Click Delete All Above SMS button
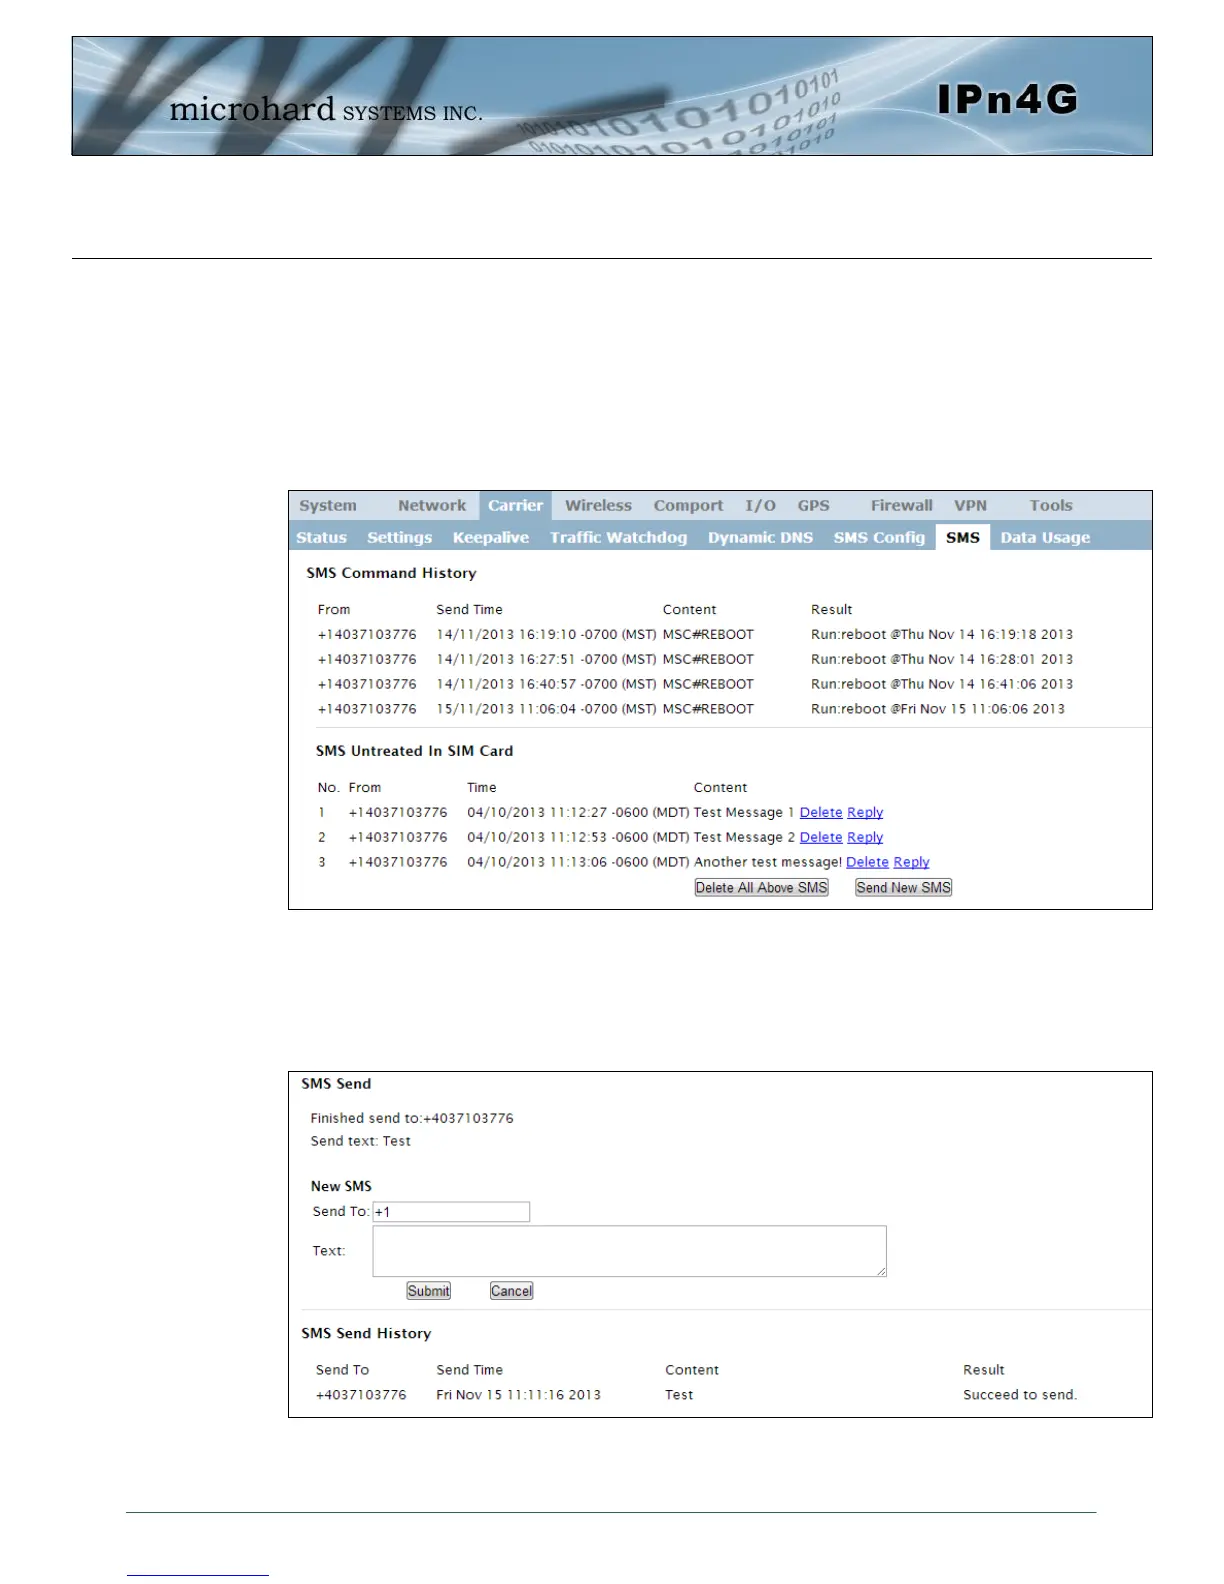 (762, 888)
